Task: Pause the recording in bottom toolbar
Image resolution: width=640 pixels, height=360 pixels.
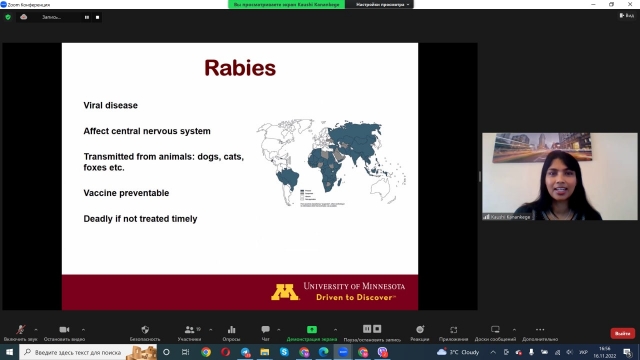Action: (x=367, y=329)
